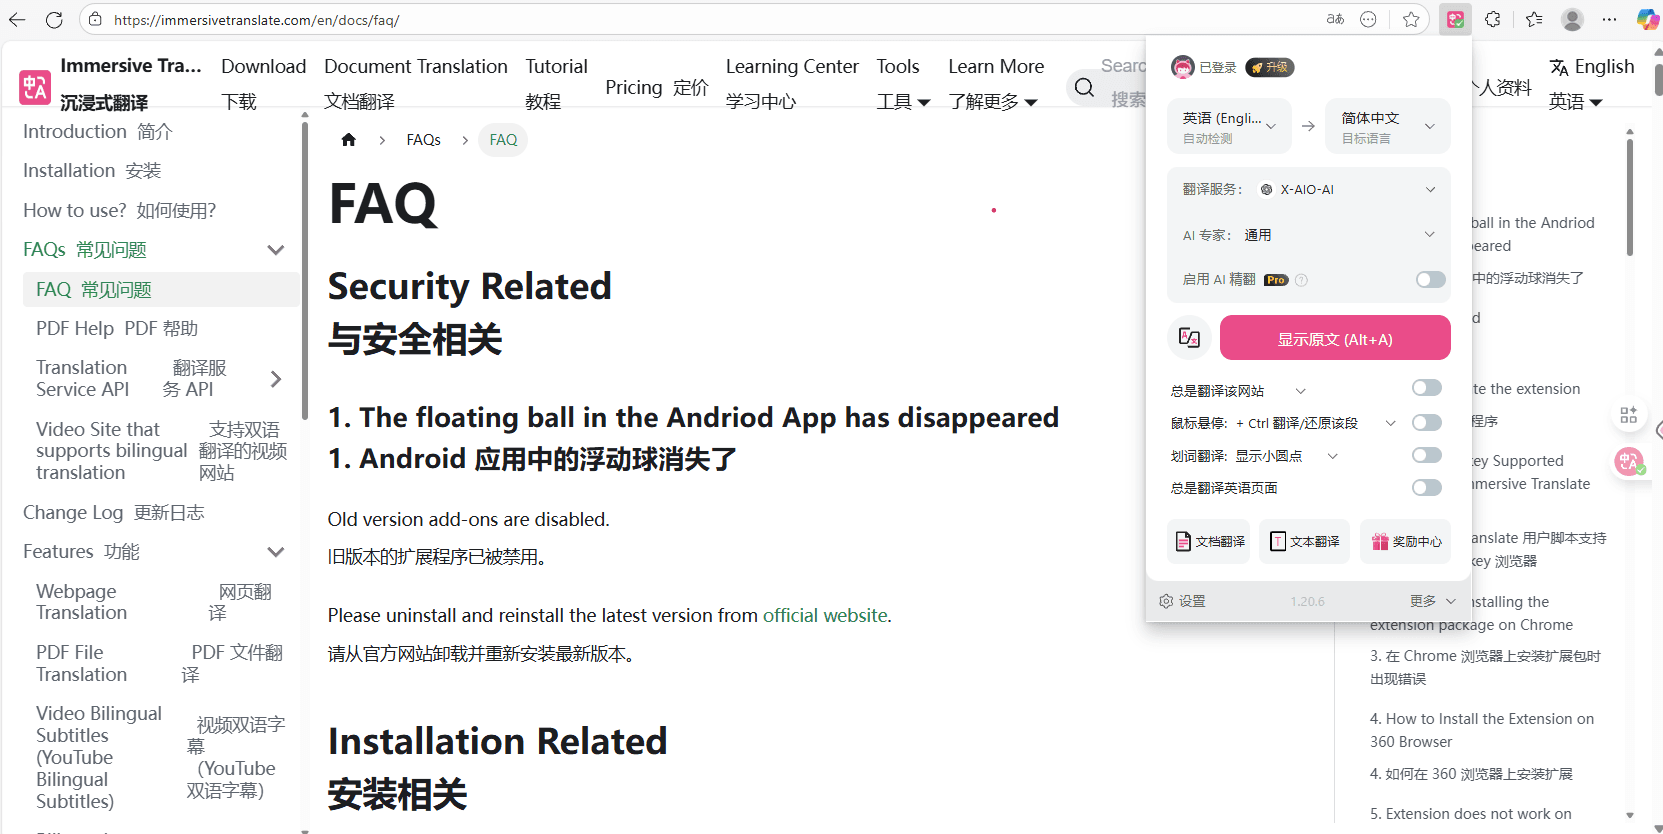Image resolution: width=1663 pixels, height=834 pixels.
Task: Open 文档翻译 document translation in popup
Action: click(x=1209, y=541)
